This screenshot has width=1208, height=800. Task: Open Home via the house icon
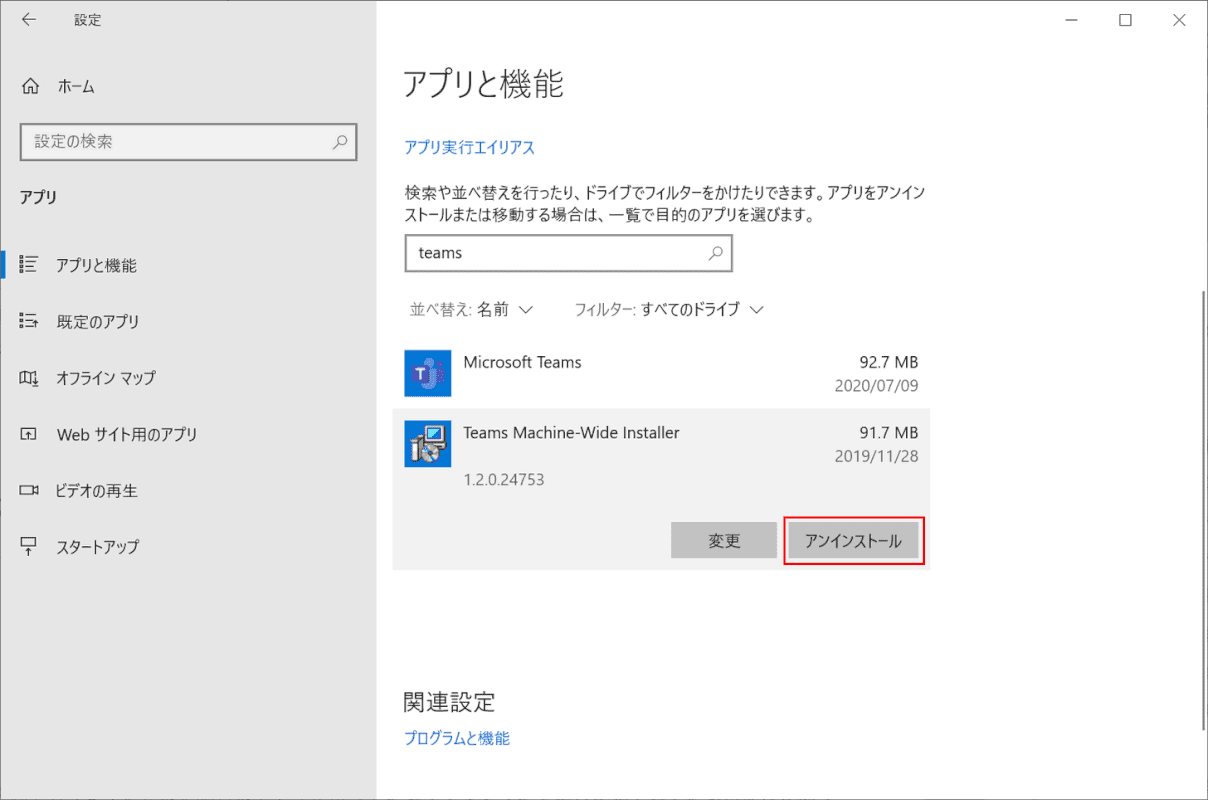pos(31,86)
